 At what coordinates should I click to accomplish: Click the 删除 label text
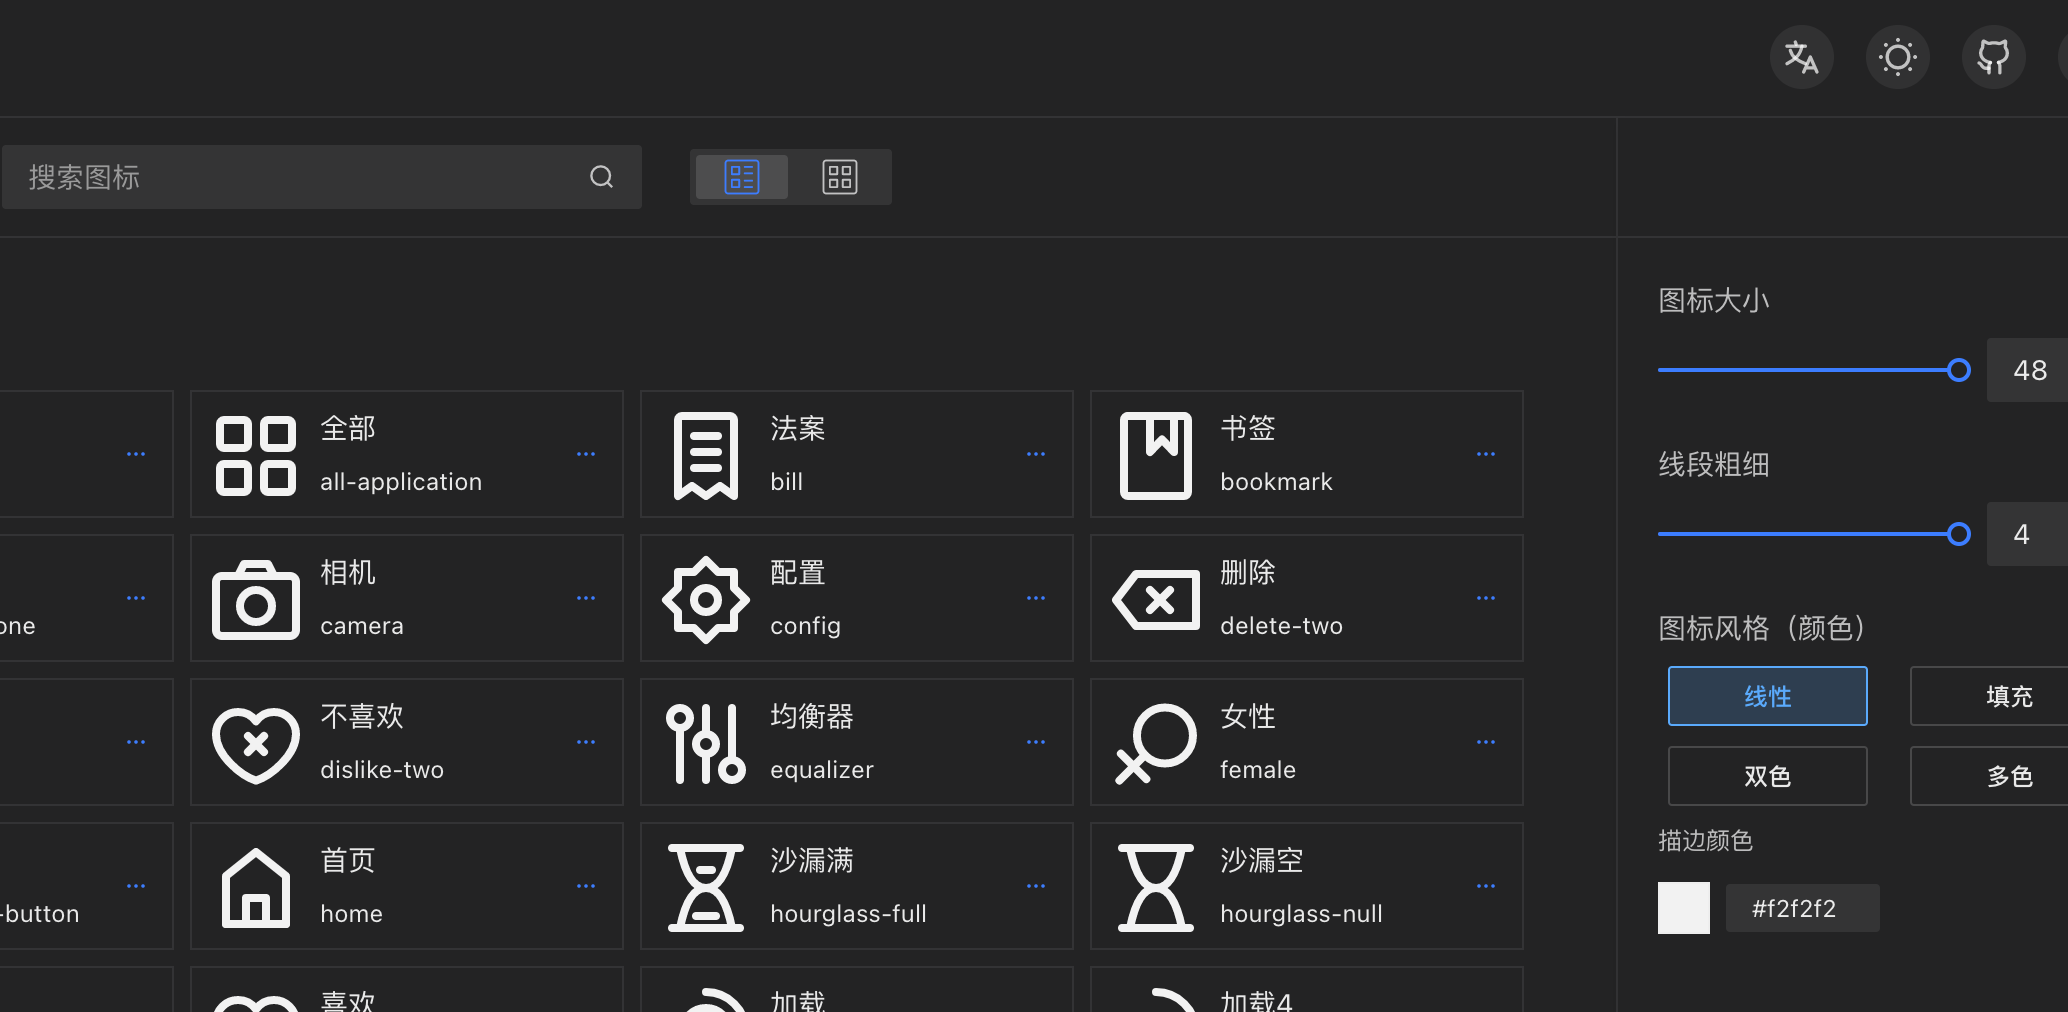[1248, 573]
